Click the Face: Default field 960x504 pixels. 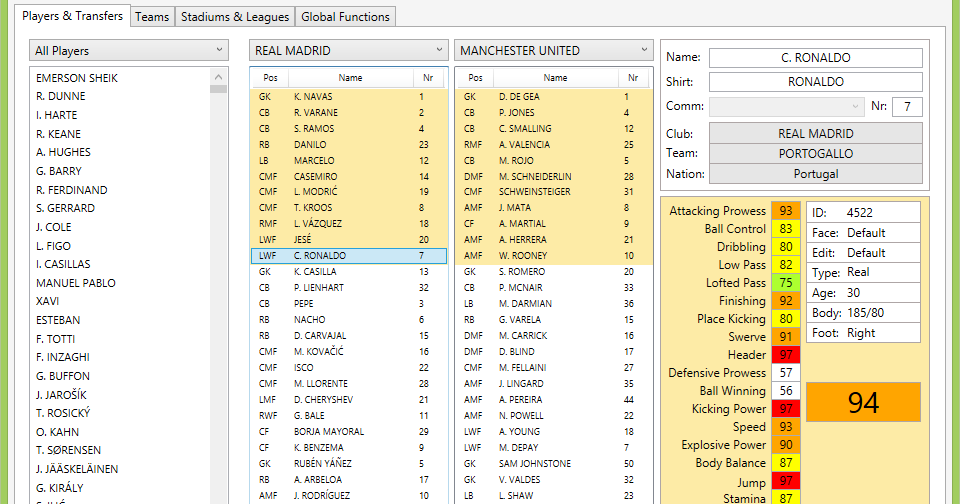coord(863,233)
